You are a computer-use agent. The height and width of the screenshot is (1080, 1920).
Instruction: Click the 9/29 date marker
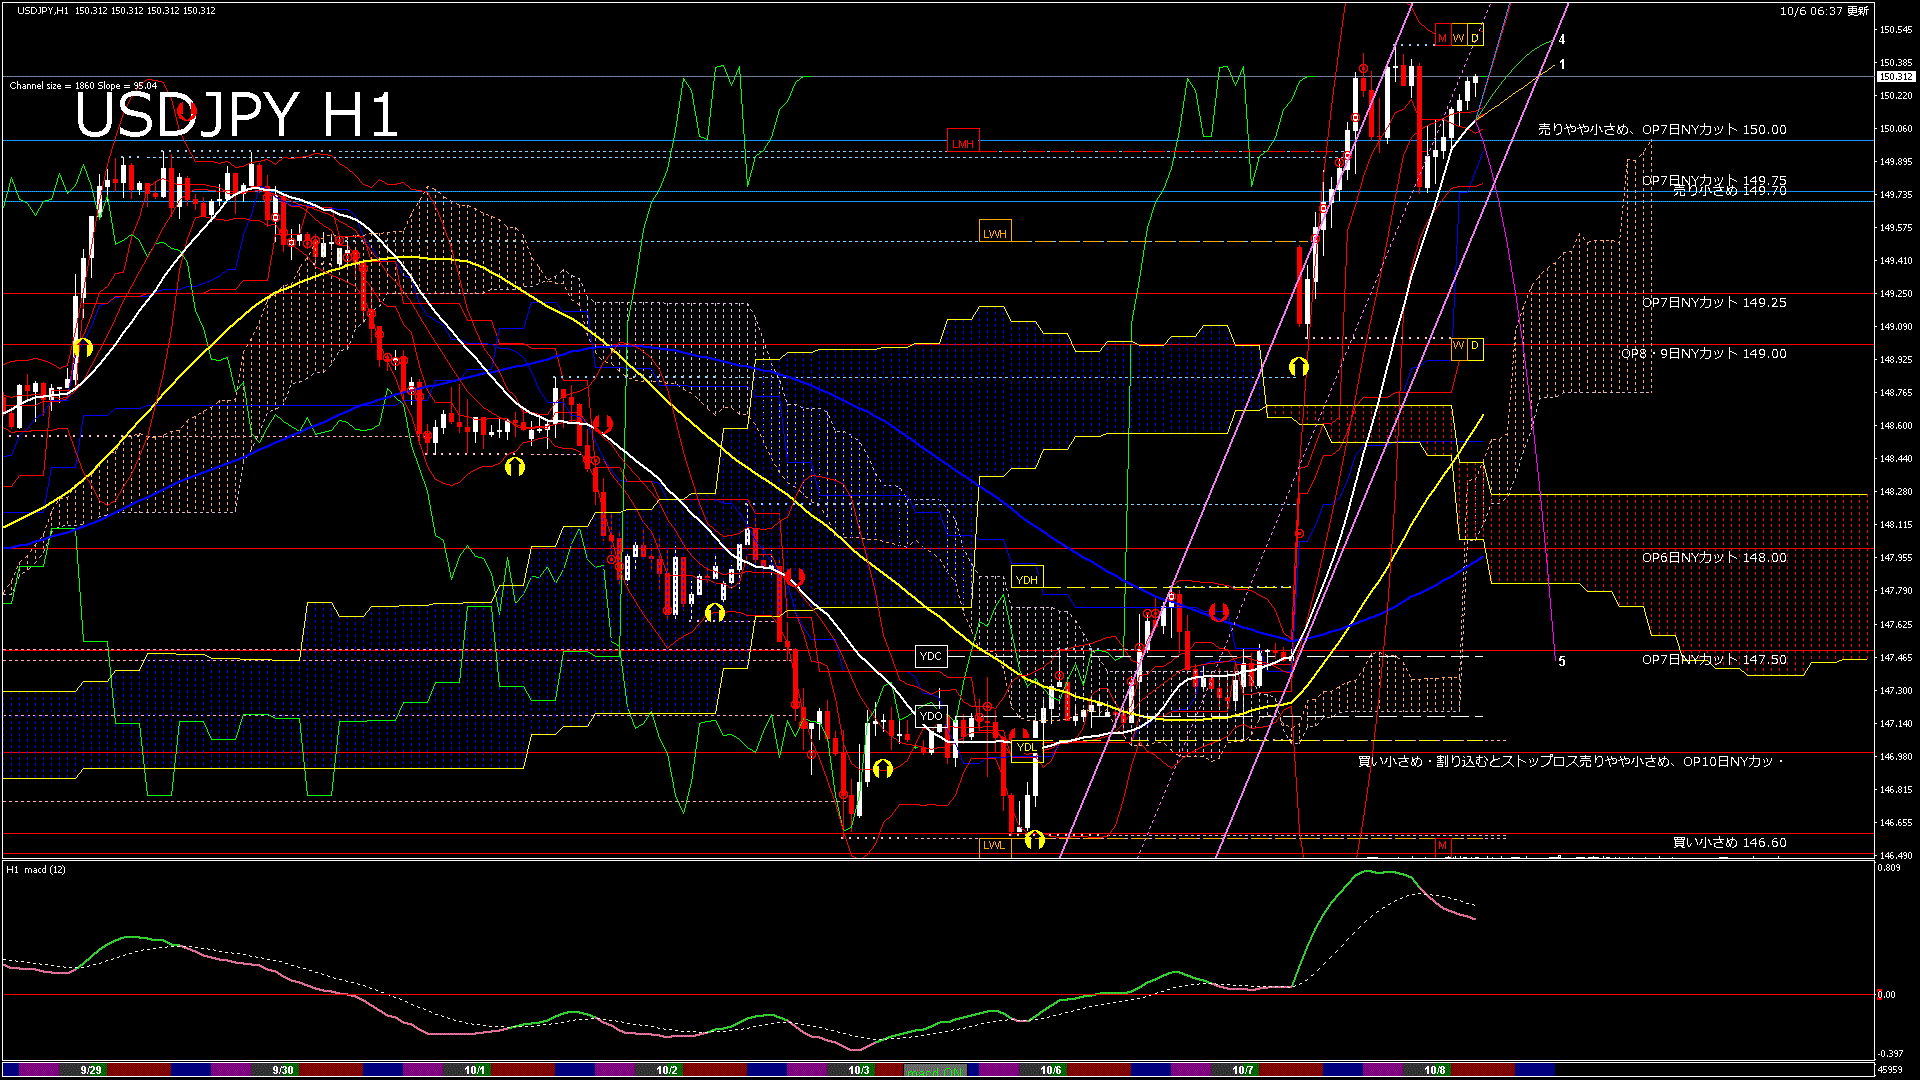click(91, 1070)
